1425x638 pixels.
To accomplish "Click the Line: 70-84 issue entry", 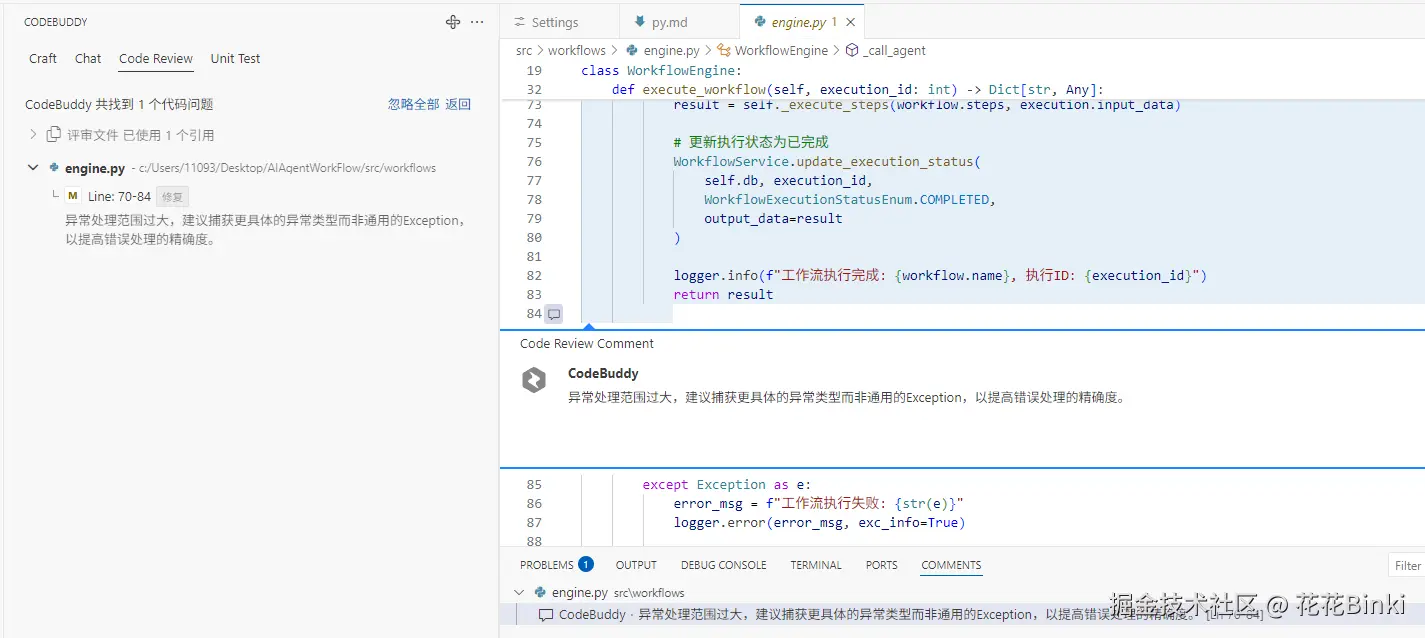I will 119,197.
